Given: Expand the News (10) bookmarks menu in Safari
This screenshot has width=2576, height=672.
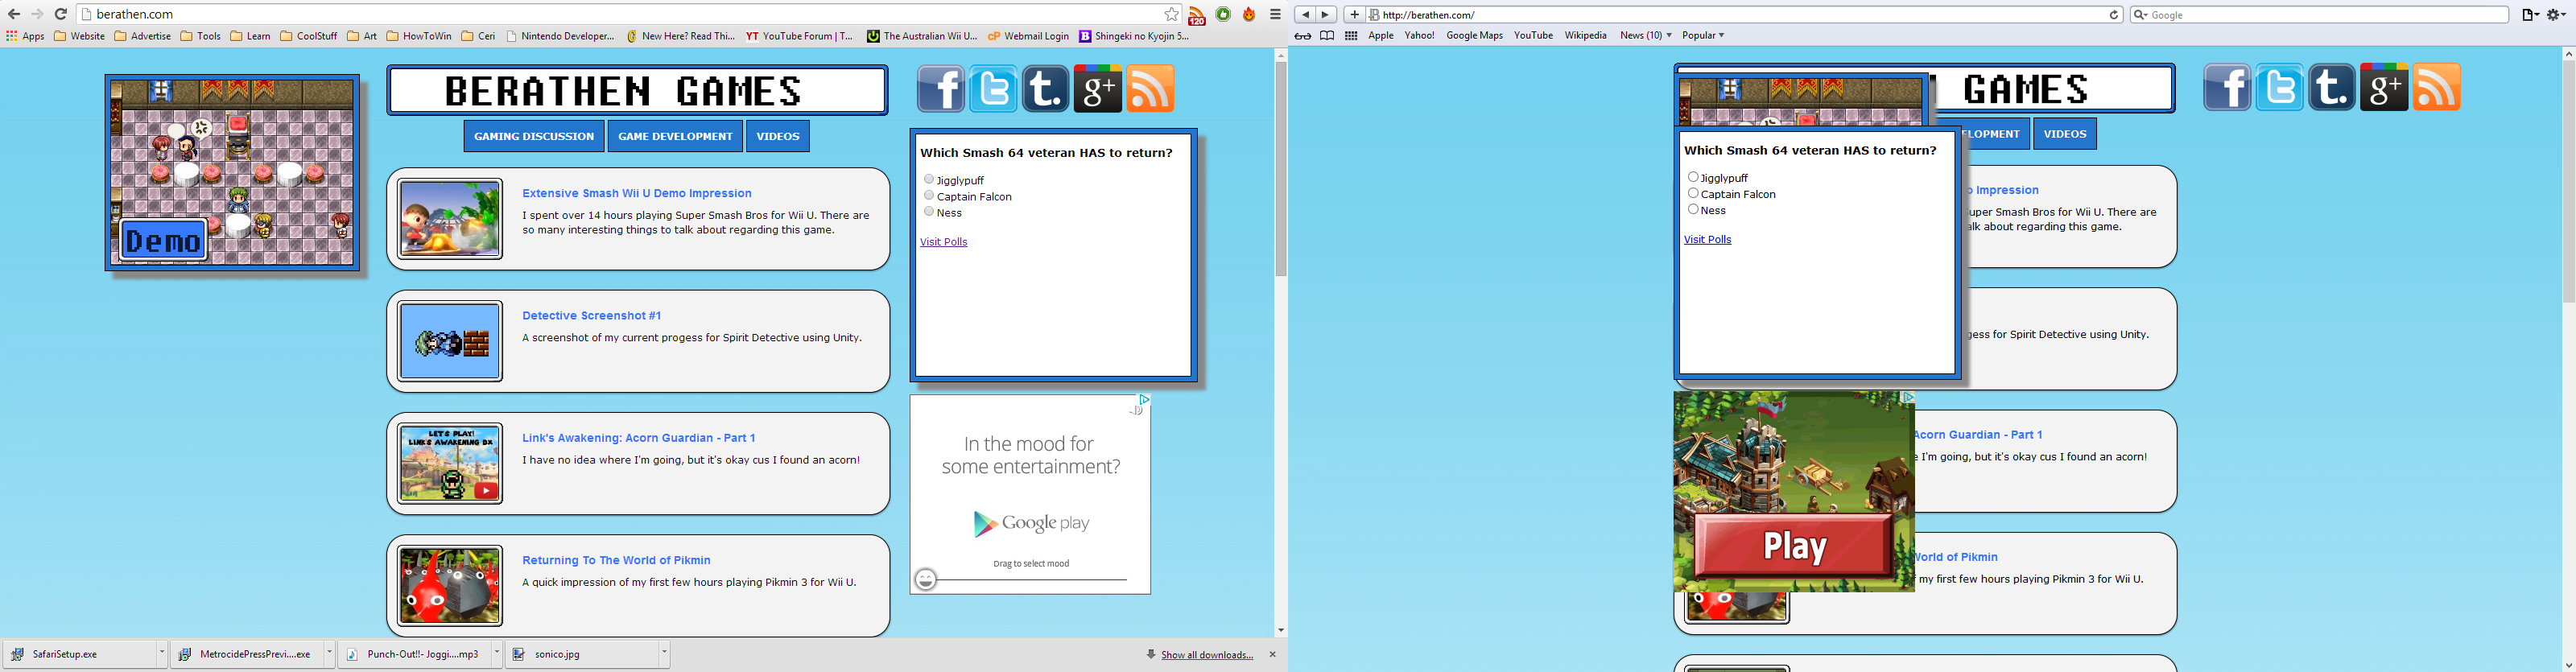Looking at the screenshot, I should pyautogui.click(x=1646, y=36).
